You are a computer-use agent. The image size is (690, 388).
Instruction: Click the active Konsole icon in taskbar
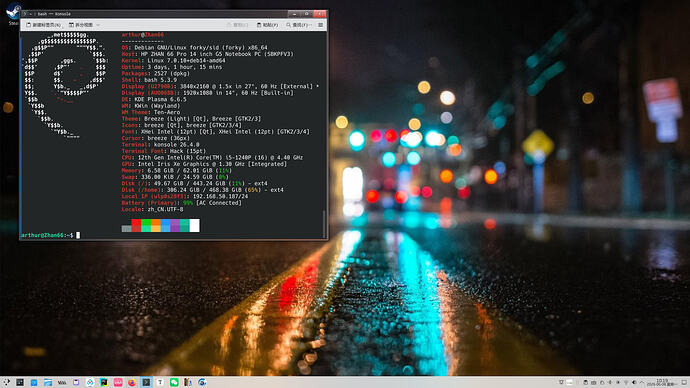(x=146, y=382)
